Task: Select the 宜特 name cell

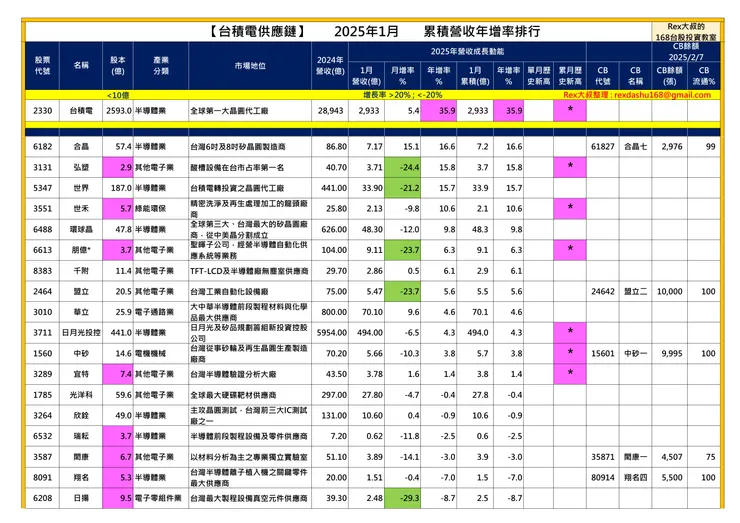Action: coord(81,374)
